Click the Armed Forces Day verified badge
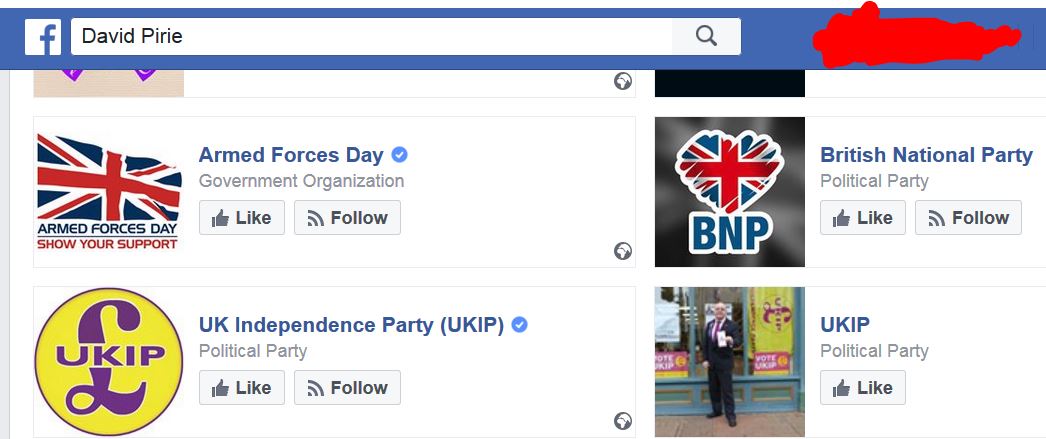Image resolution: width=1046 pixels, height=439 pixels. [x=400, y=155]
